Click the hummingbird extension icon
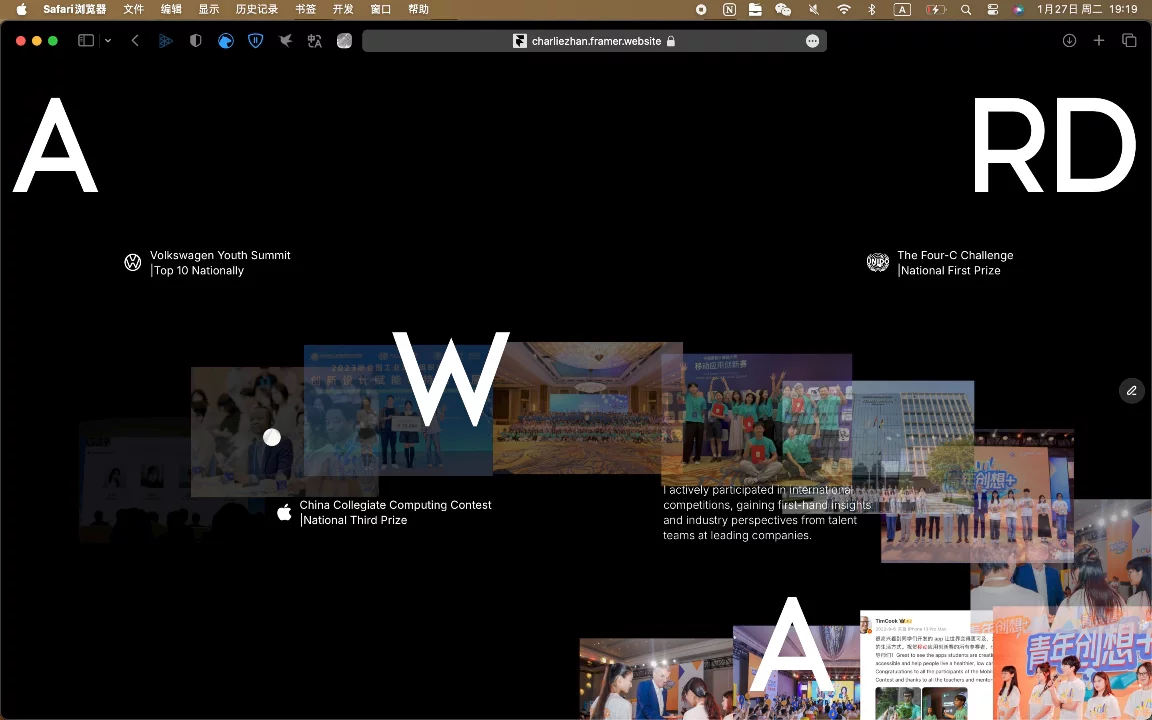1152x720 pixels. click(x=286, y=41)
